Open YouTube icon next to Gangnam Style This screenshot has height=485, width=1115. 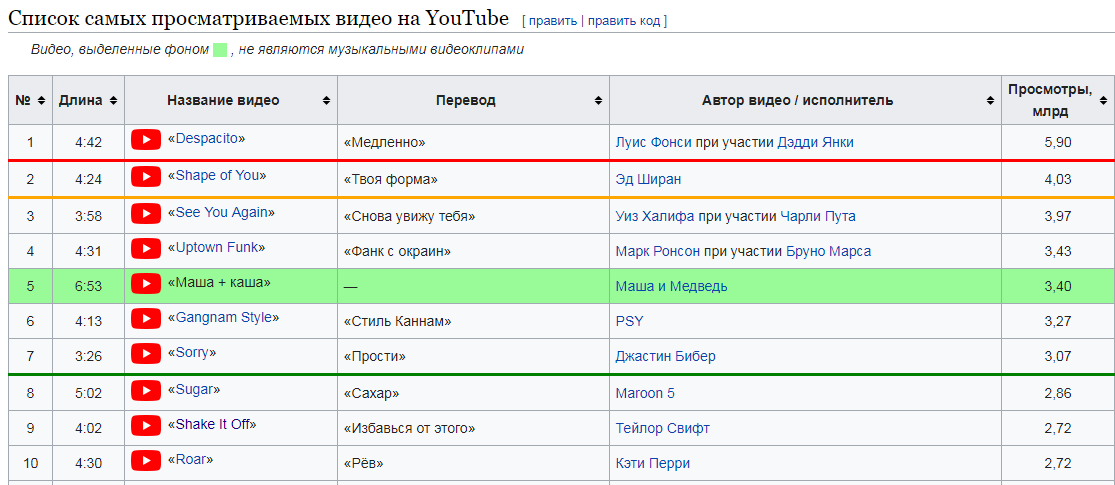146,319
